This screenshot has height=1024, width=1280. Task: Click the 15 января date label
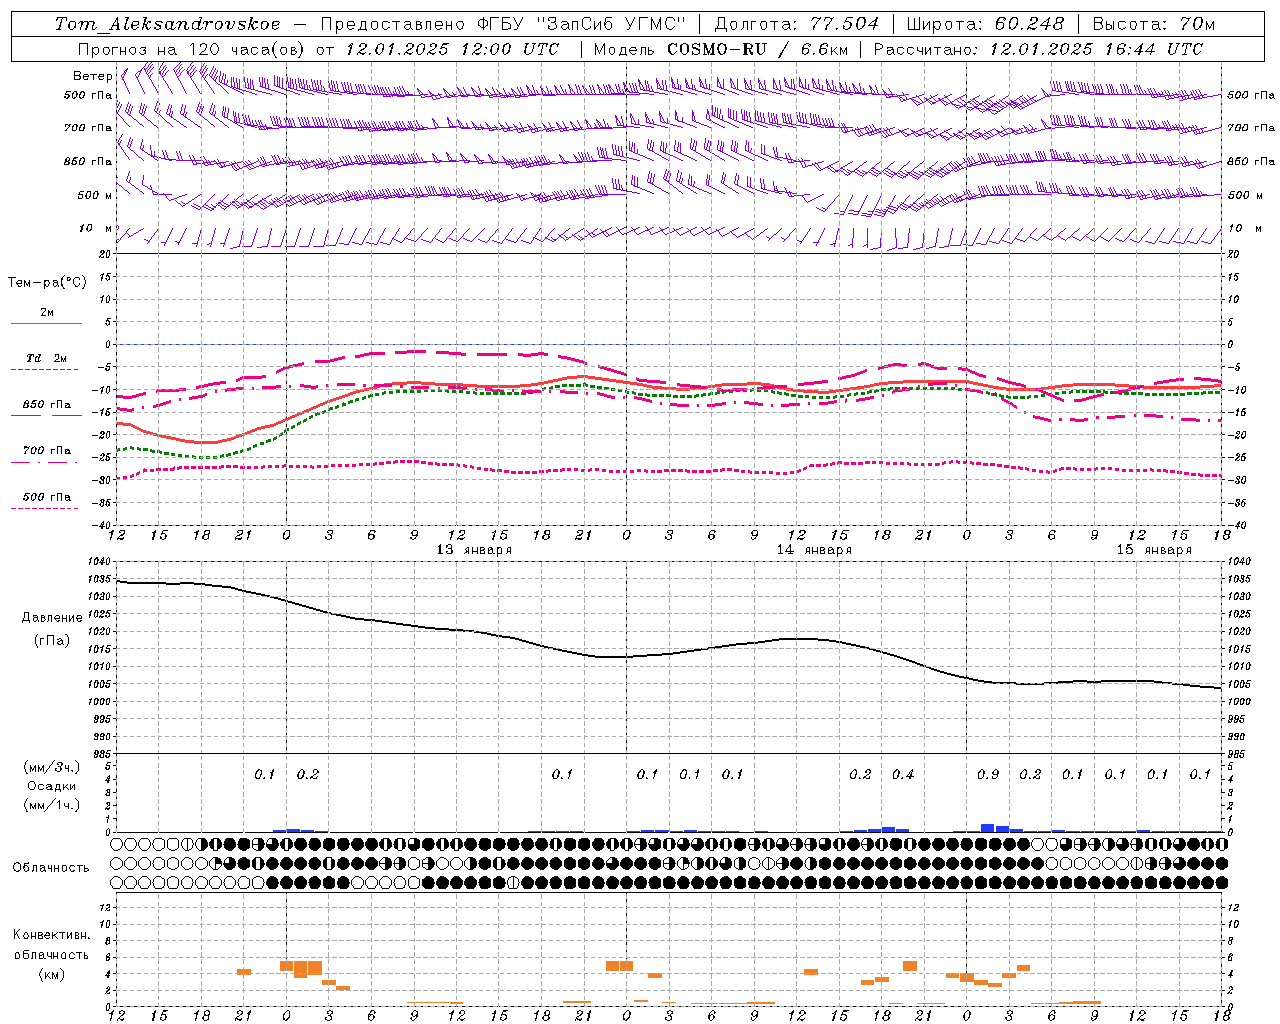coord(1154,550)
